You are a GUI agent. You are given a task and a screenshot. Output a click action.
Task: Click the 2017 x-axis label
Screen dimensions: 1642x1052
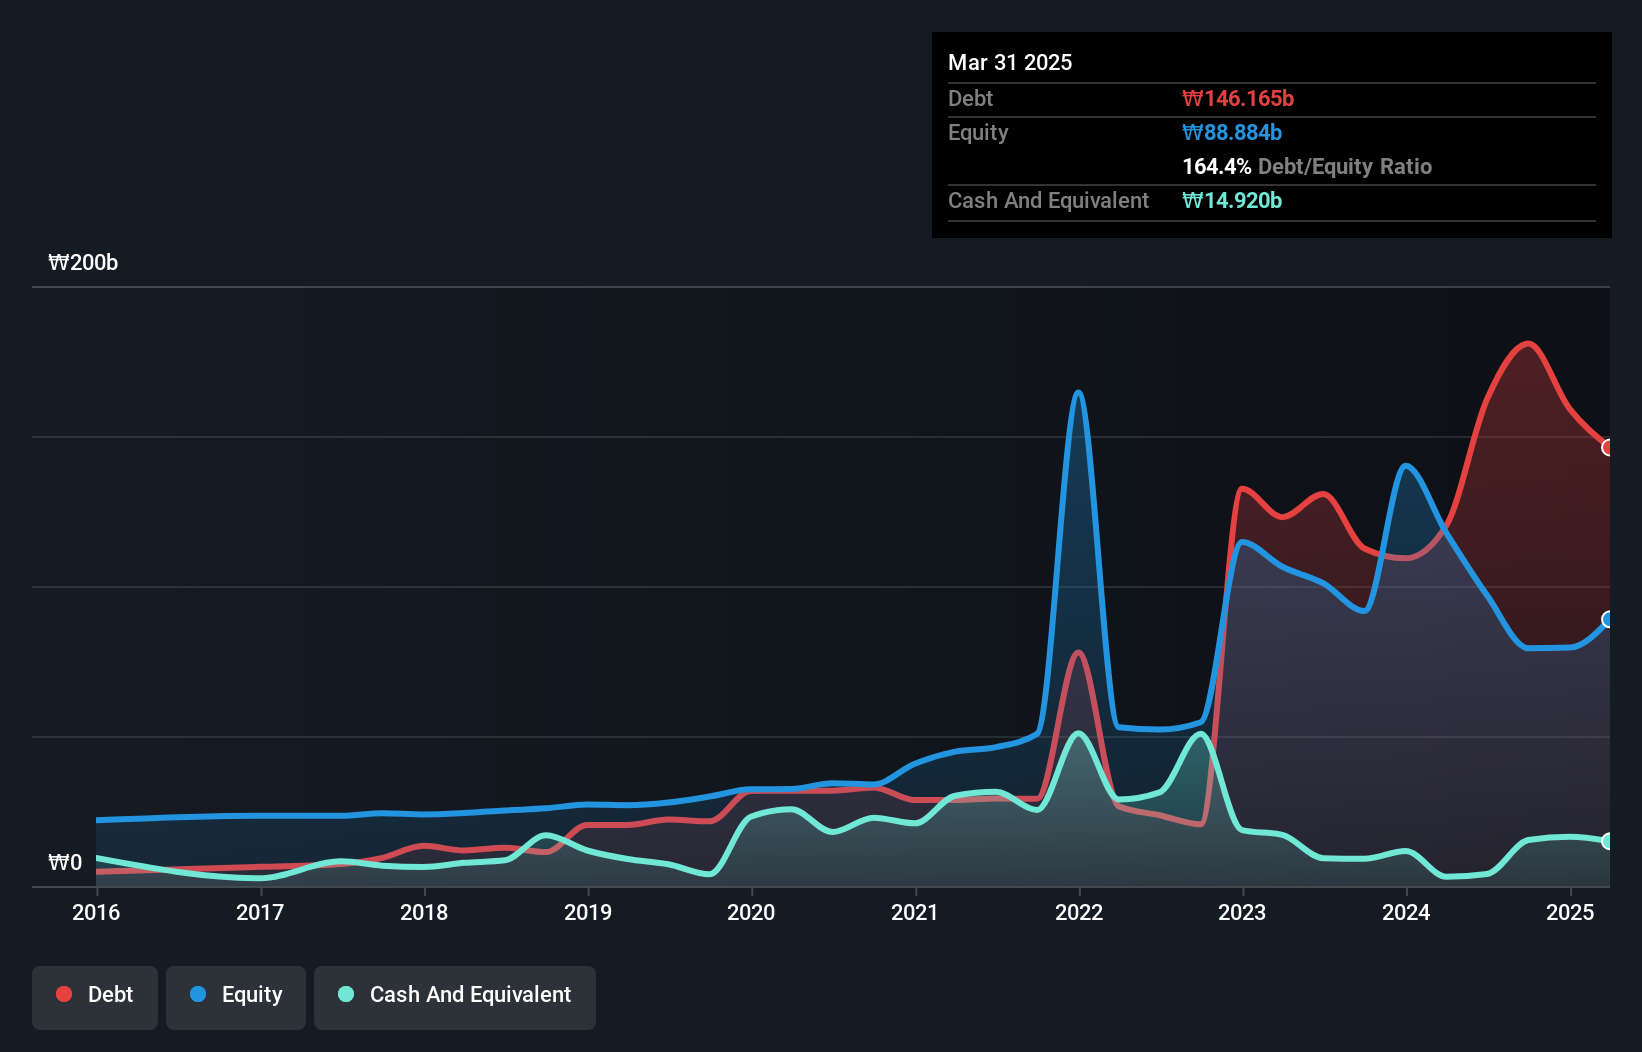[x=260, y=912]
